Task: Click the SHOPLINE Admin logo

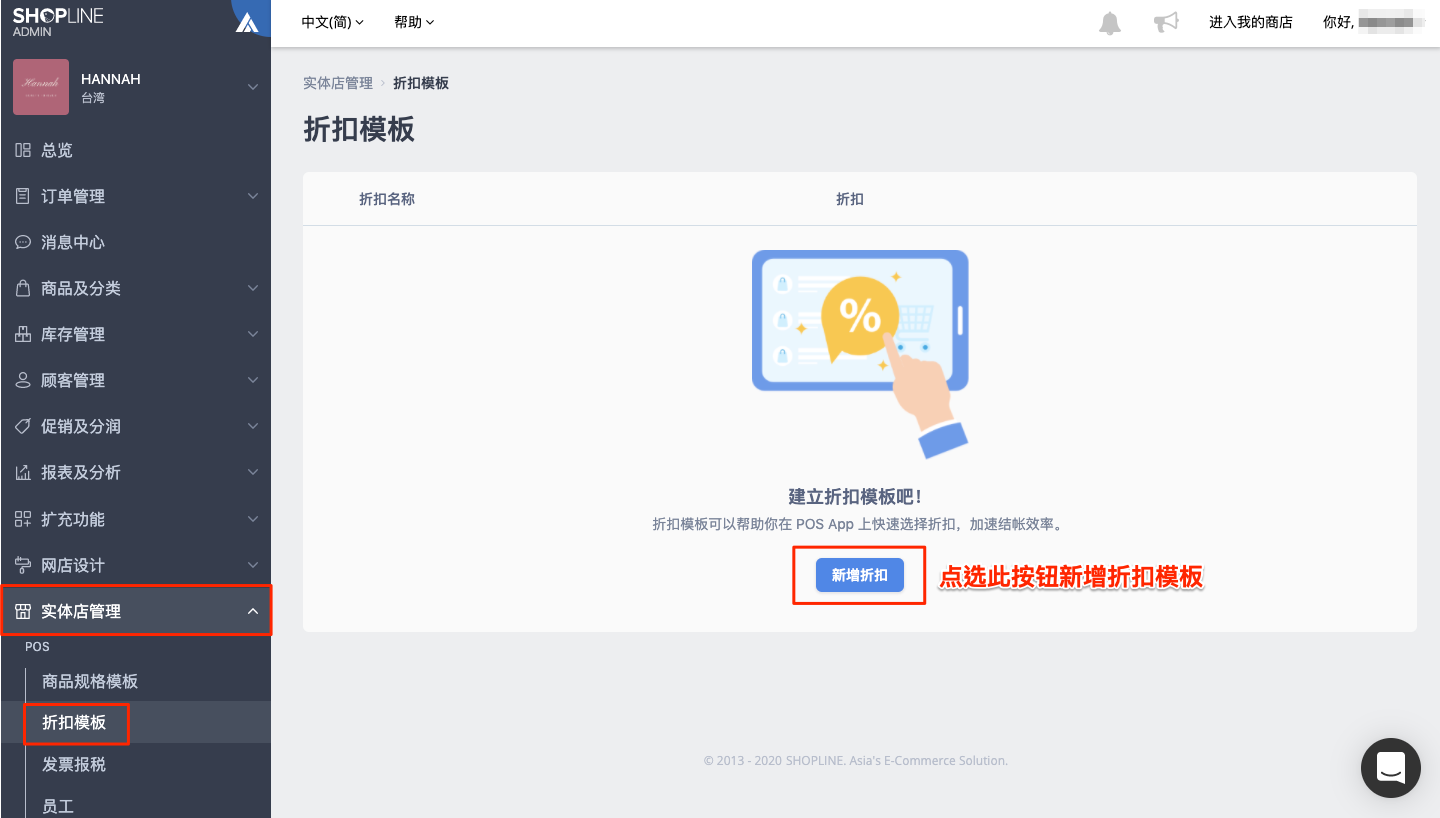Action: 58,22
